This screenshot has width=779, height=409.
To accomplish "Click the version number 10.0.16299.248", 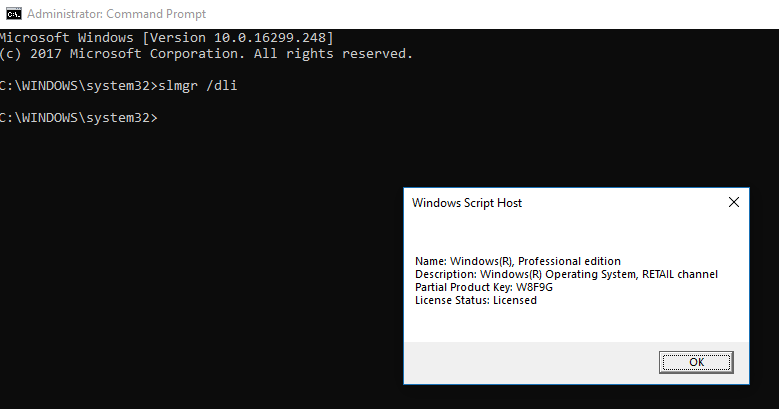I will (x=269, y=38).
